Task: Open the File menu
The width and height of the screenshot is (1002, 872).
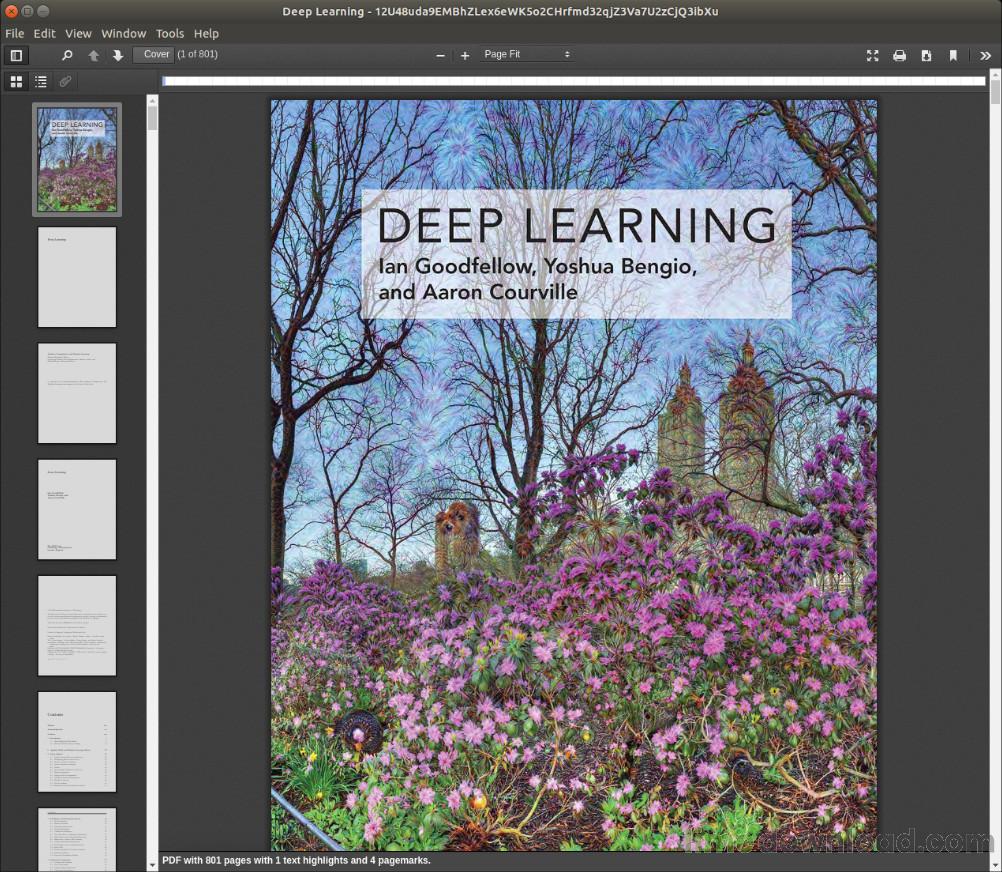Action: pos(14,33)
